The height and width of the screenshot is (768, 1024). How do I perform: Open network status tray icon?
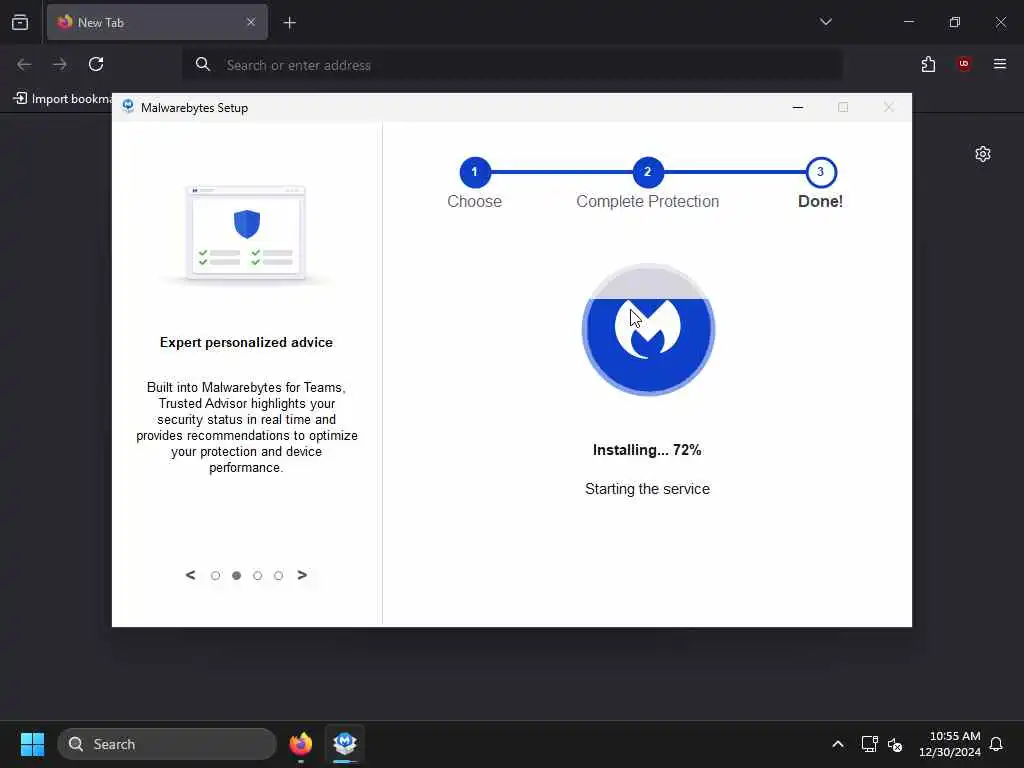(869, 744)
